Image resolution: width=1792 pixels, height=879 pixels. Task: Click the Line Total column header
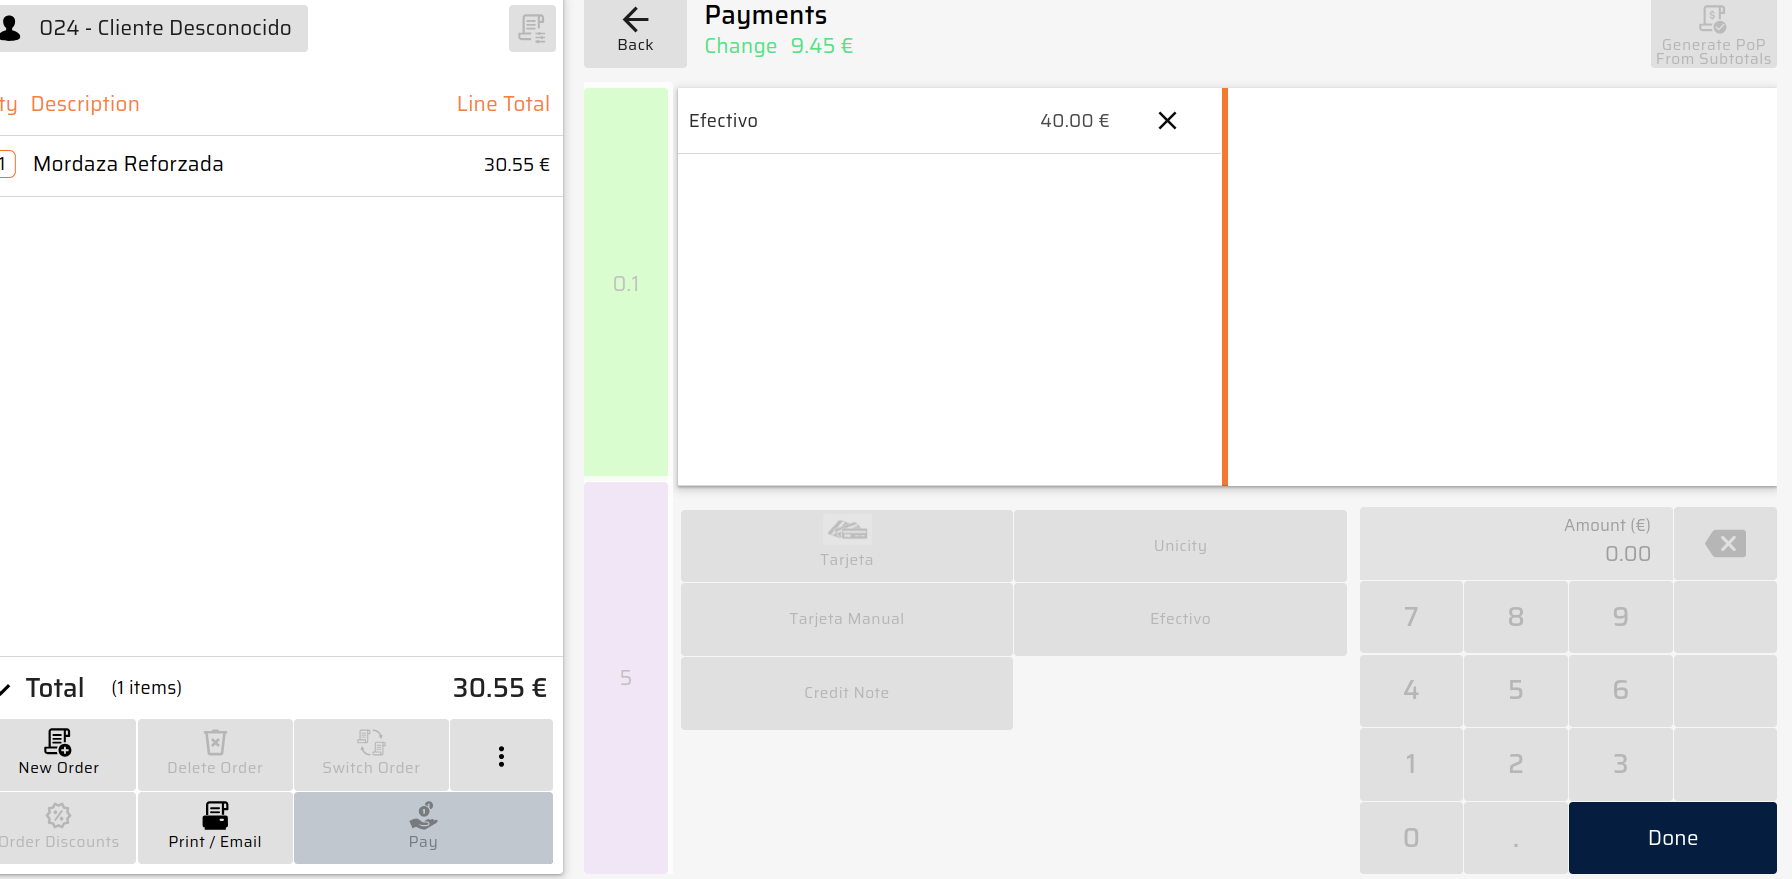point(503,104)
